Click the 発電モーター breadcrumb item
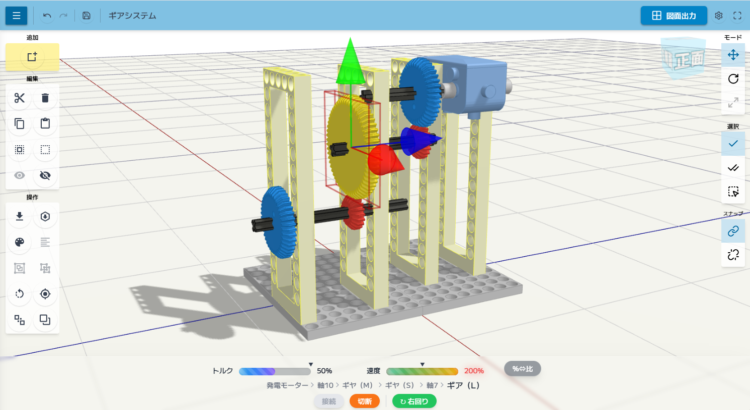 coord(288,385)
